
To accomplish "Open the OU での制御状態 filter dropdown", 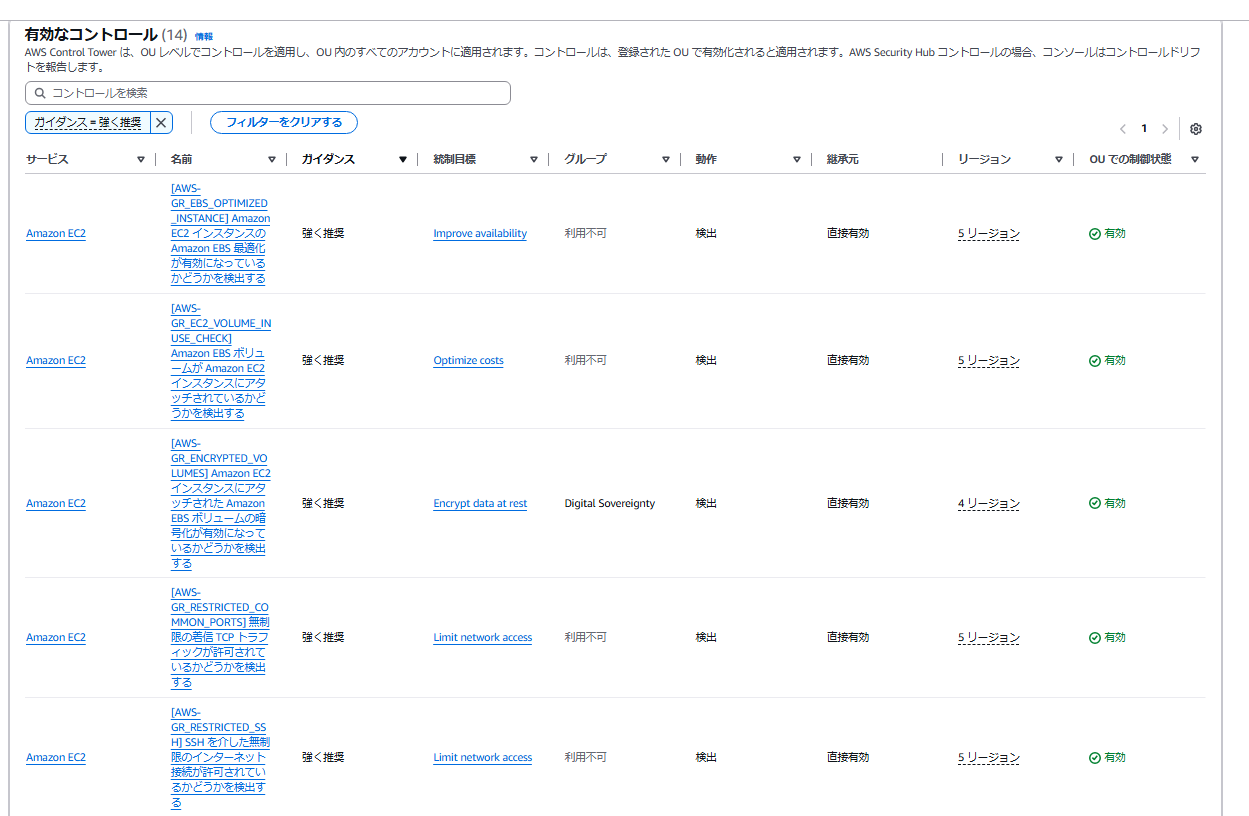I will (1194, 158).
